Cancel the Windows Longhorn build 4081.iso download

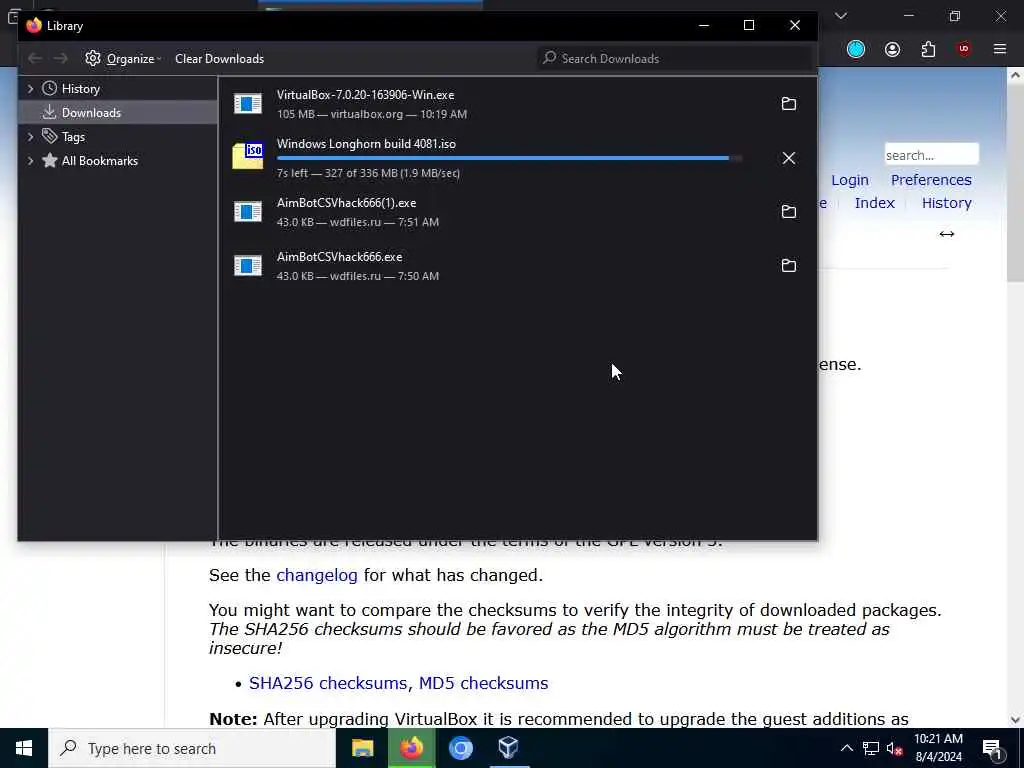coord(788,158)
